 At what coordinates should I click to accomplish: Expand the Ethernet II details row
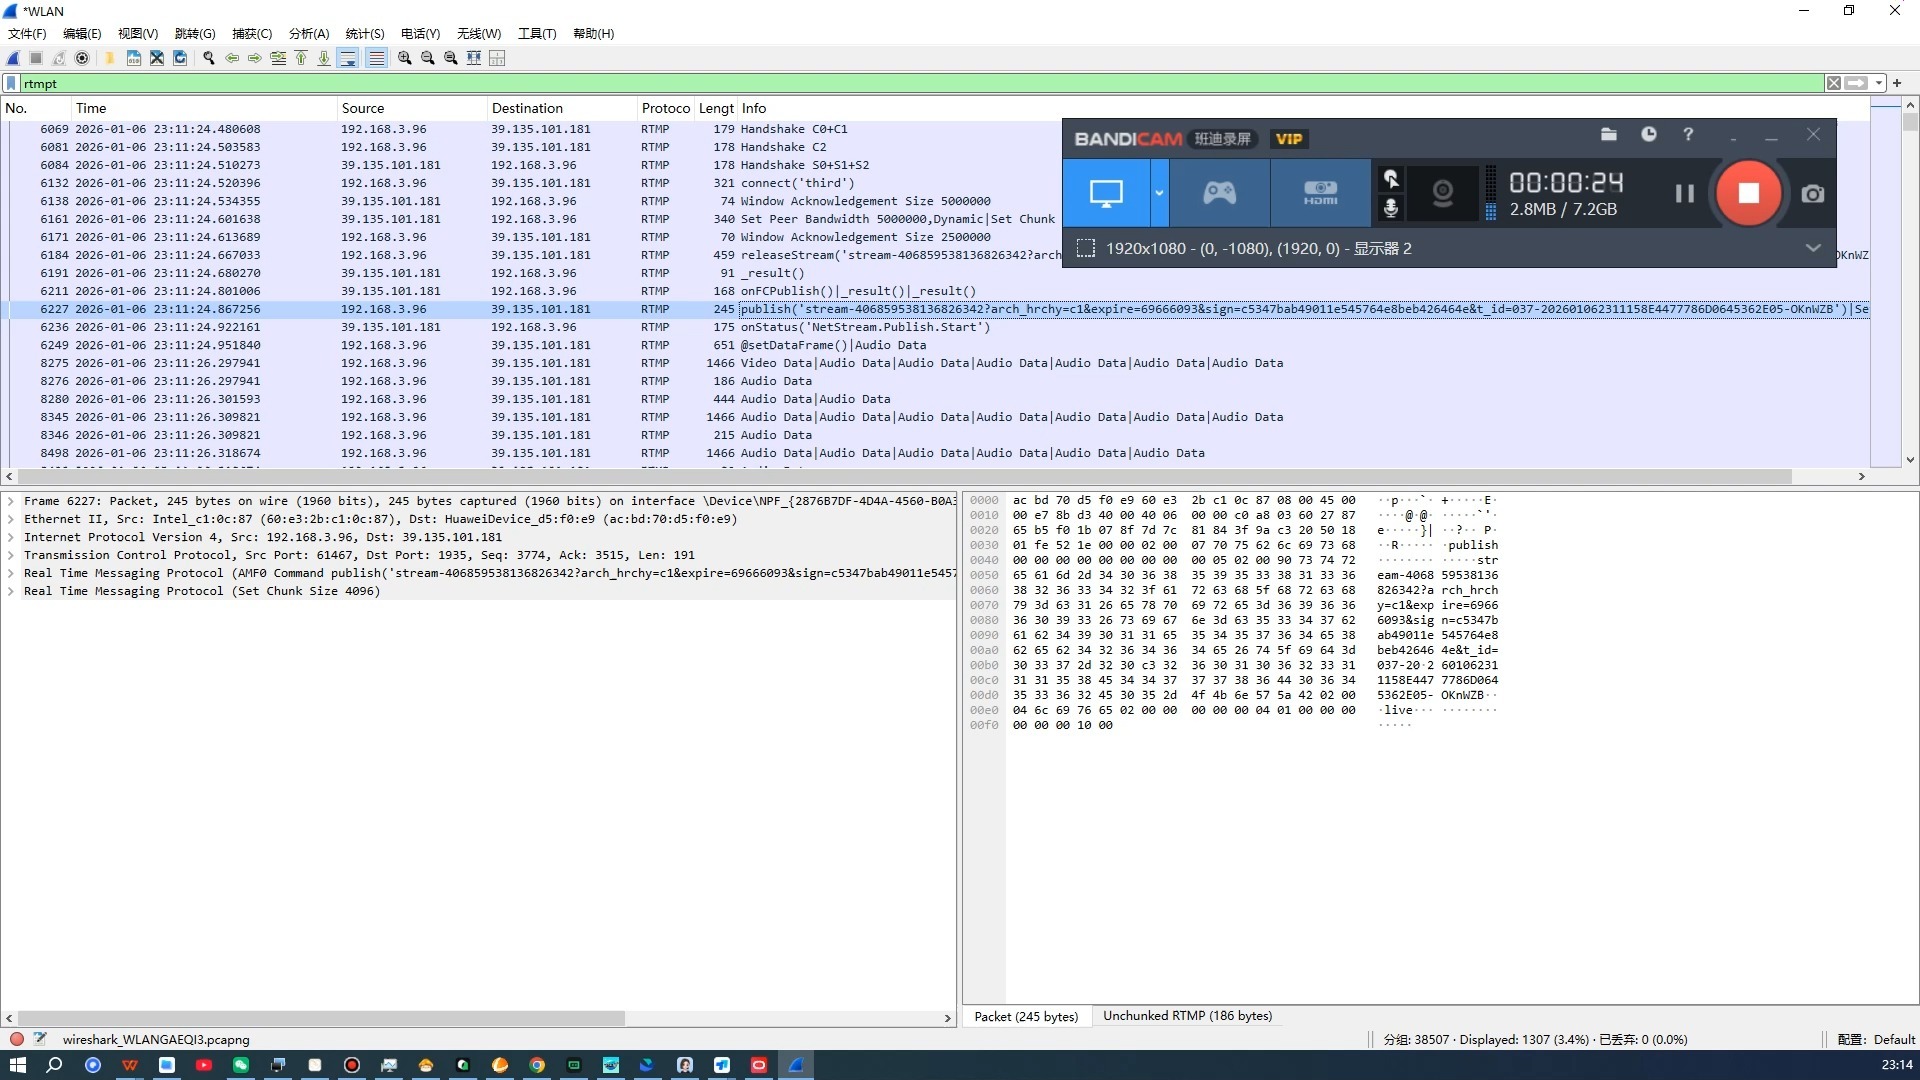tap(11, 519)
